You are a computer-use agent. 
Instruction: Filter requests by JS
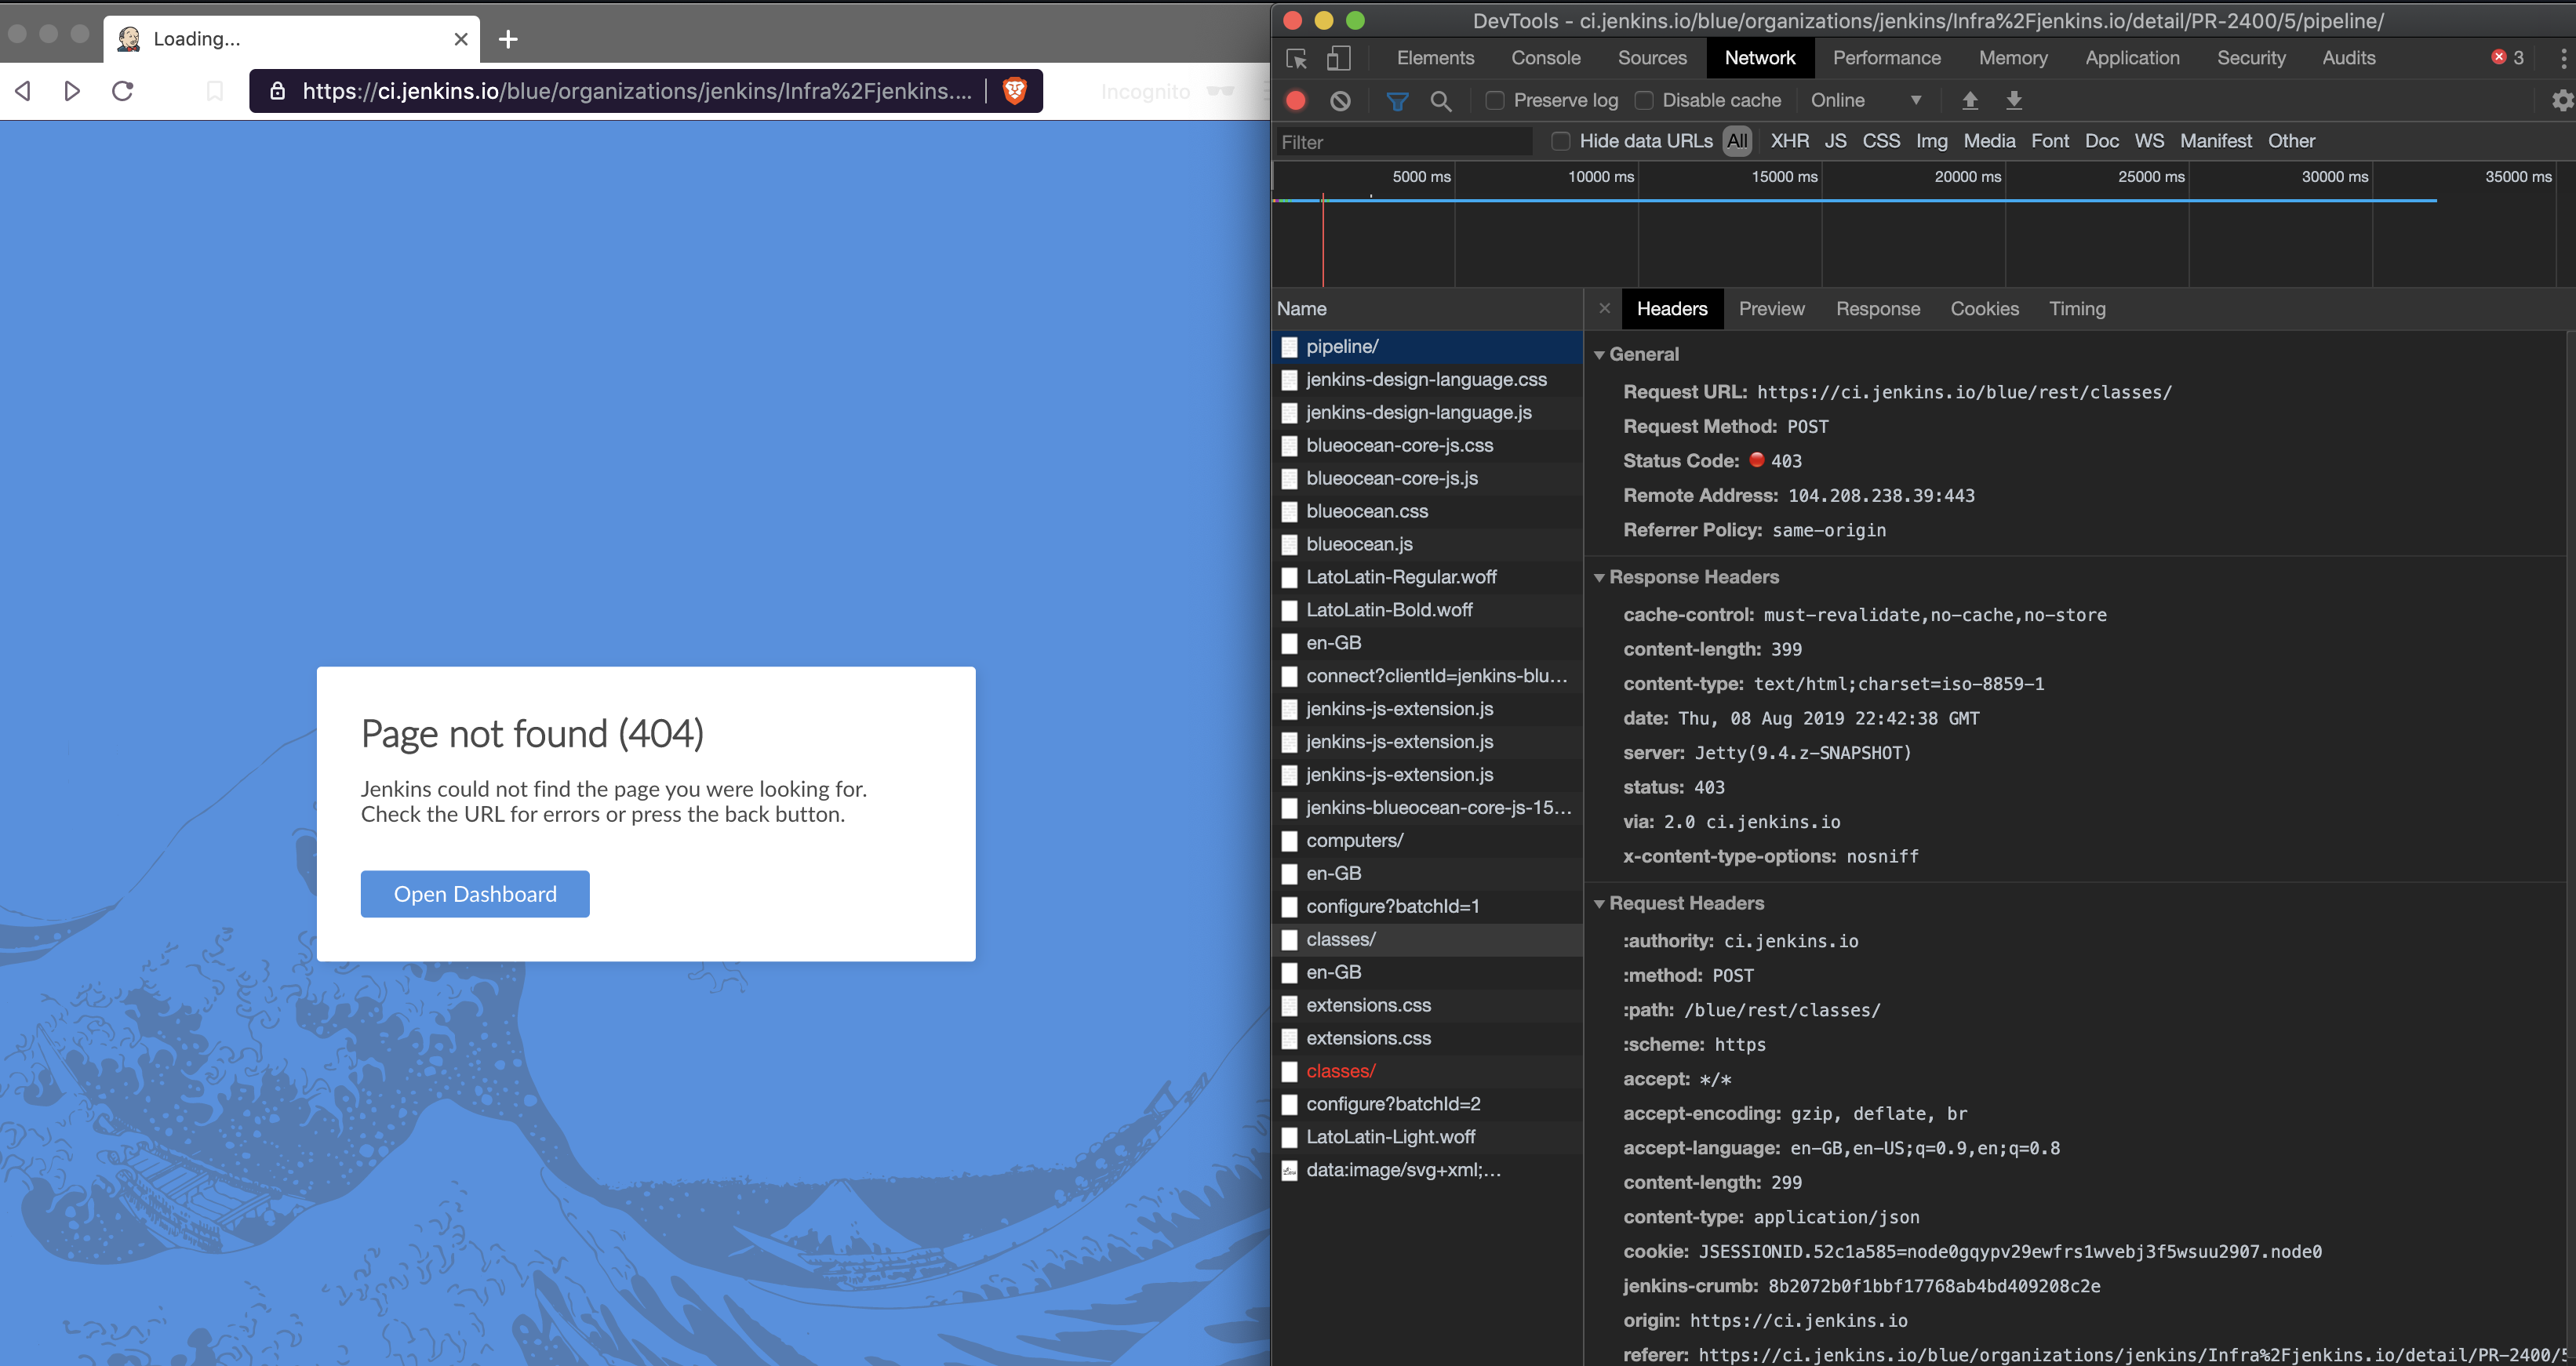(1836, 141)
